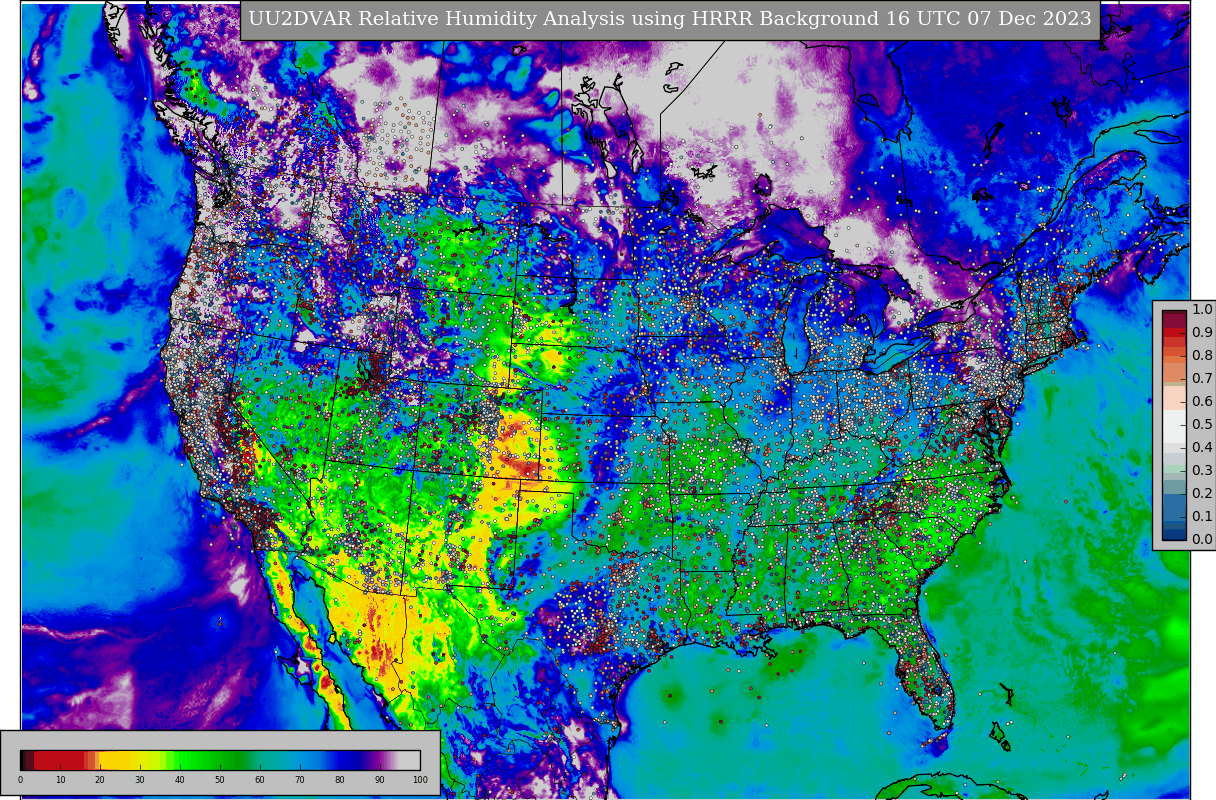Image resolution: width=1216 pixels, height=800 pixels.
Task: Pick the red segment of humidity colorbar
Action: 60,760
